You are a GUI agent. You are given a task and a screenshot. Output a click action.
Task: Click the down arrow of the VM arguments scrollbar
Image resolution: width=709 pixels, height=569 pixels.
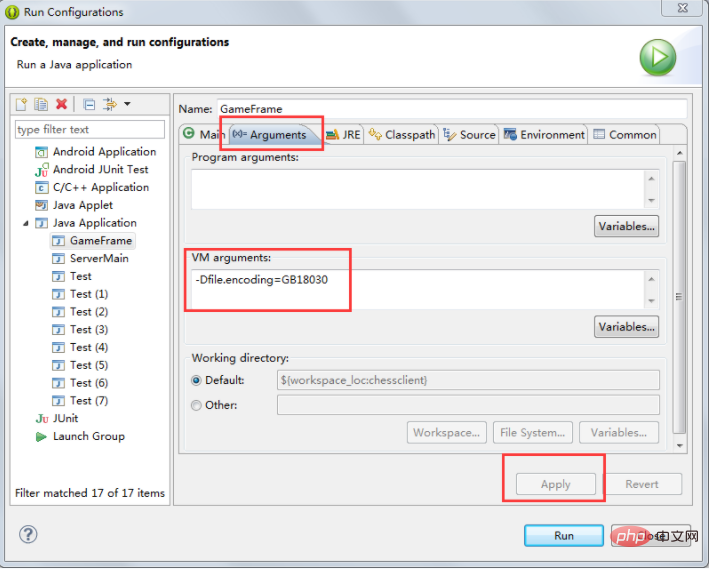652,301
